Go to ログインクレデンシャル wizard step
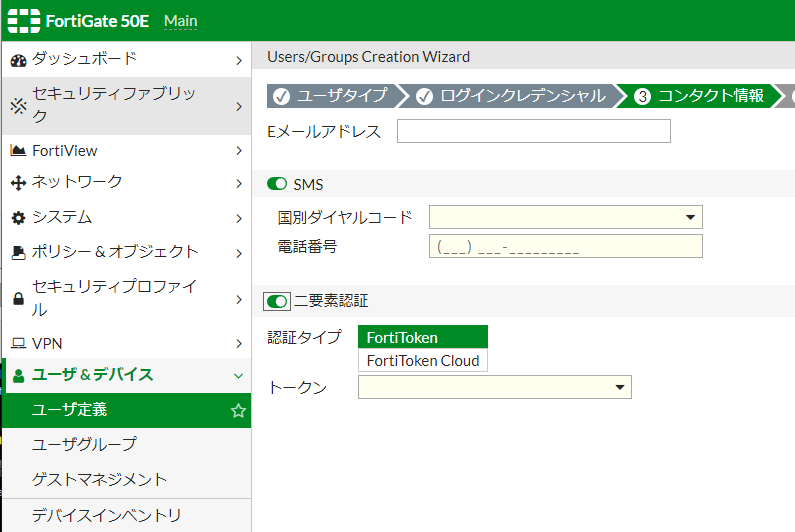Image resolution: width=795 pixels, height=532 pixels. pos(513,96)
